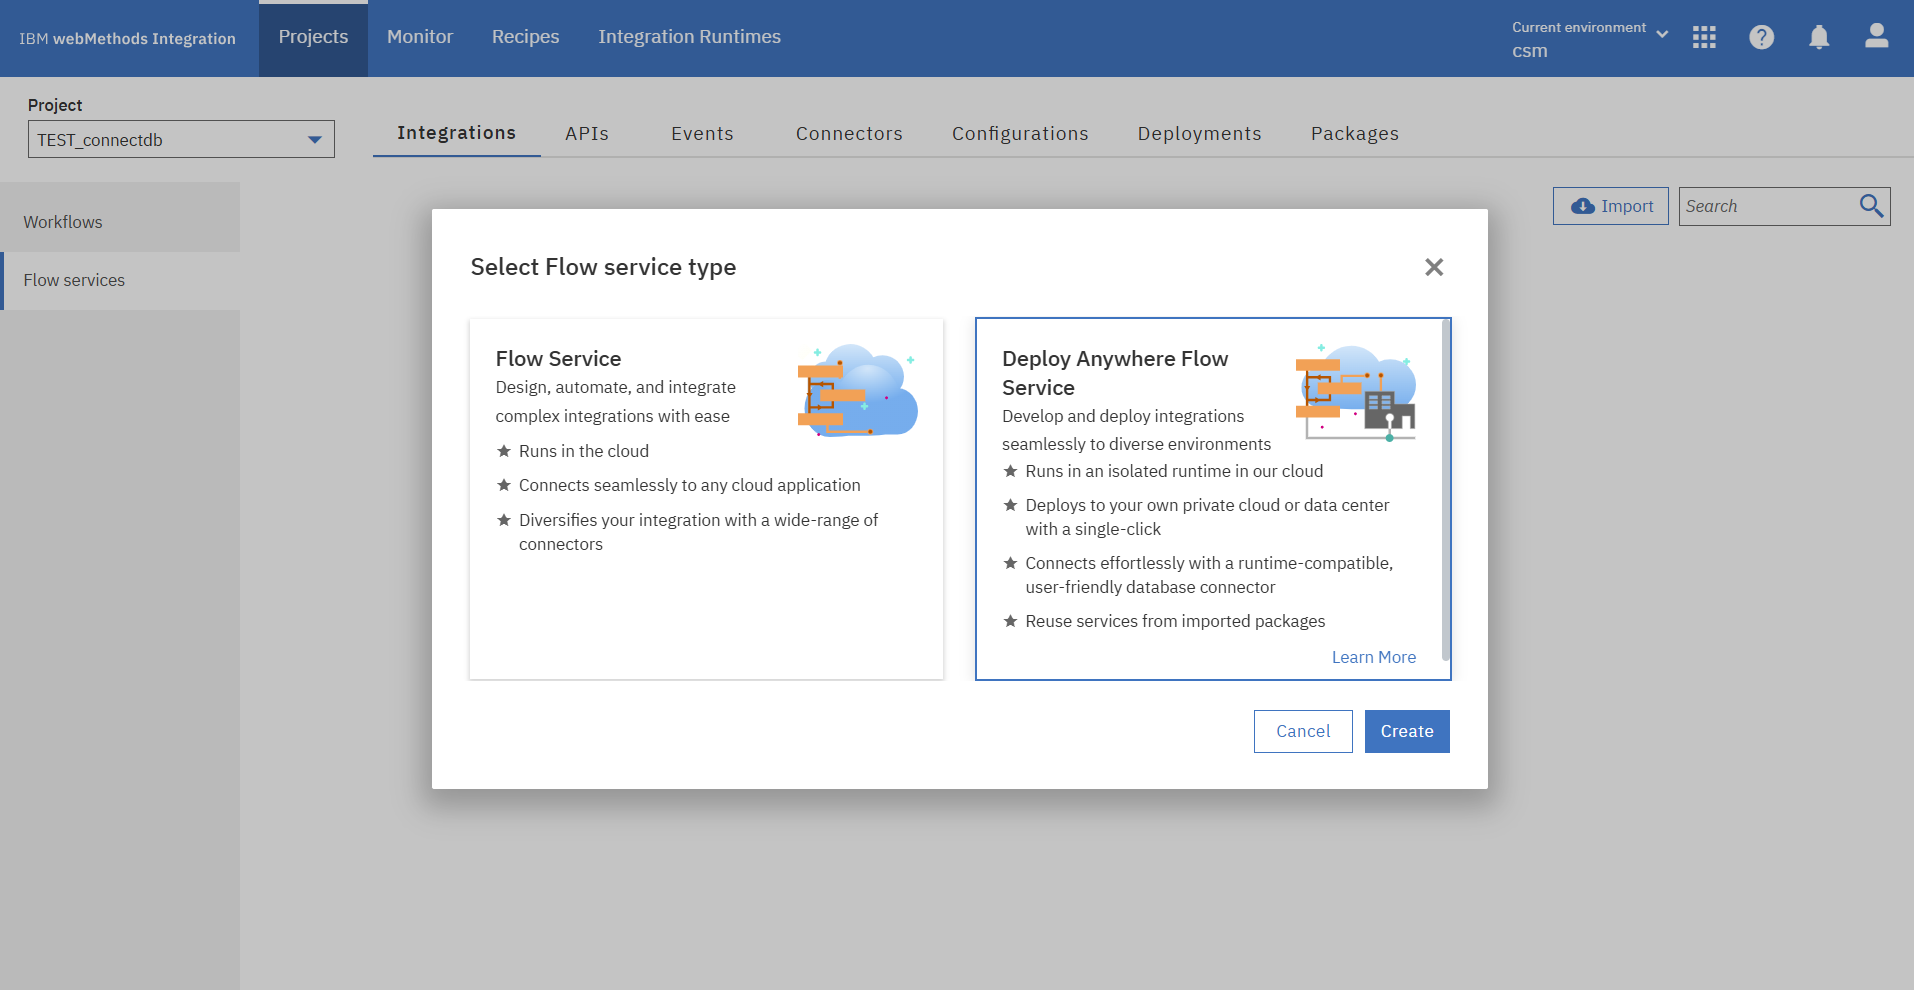Click the Flow Service cloud illustration
Screen dimensions: 1914x990
pos(857,390)
